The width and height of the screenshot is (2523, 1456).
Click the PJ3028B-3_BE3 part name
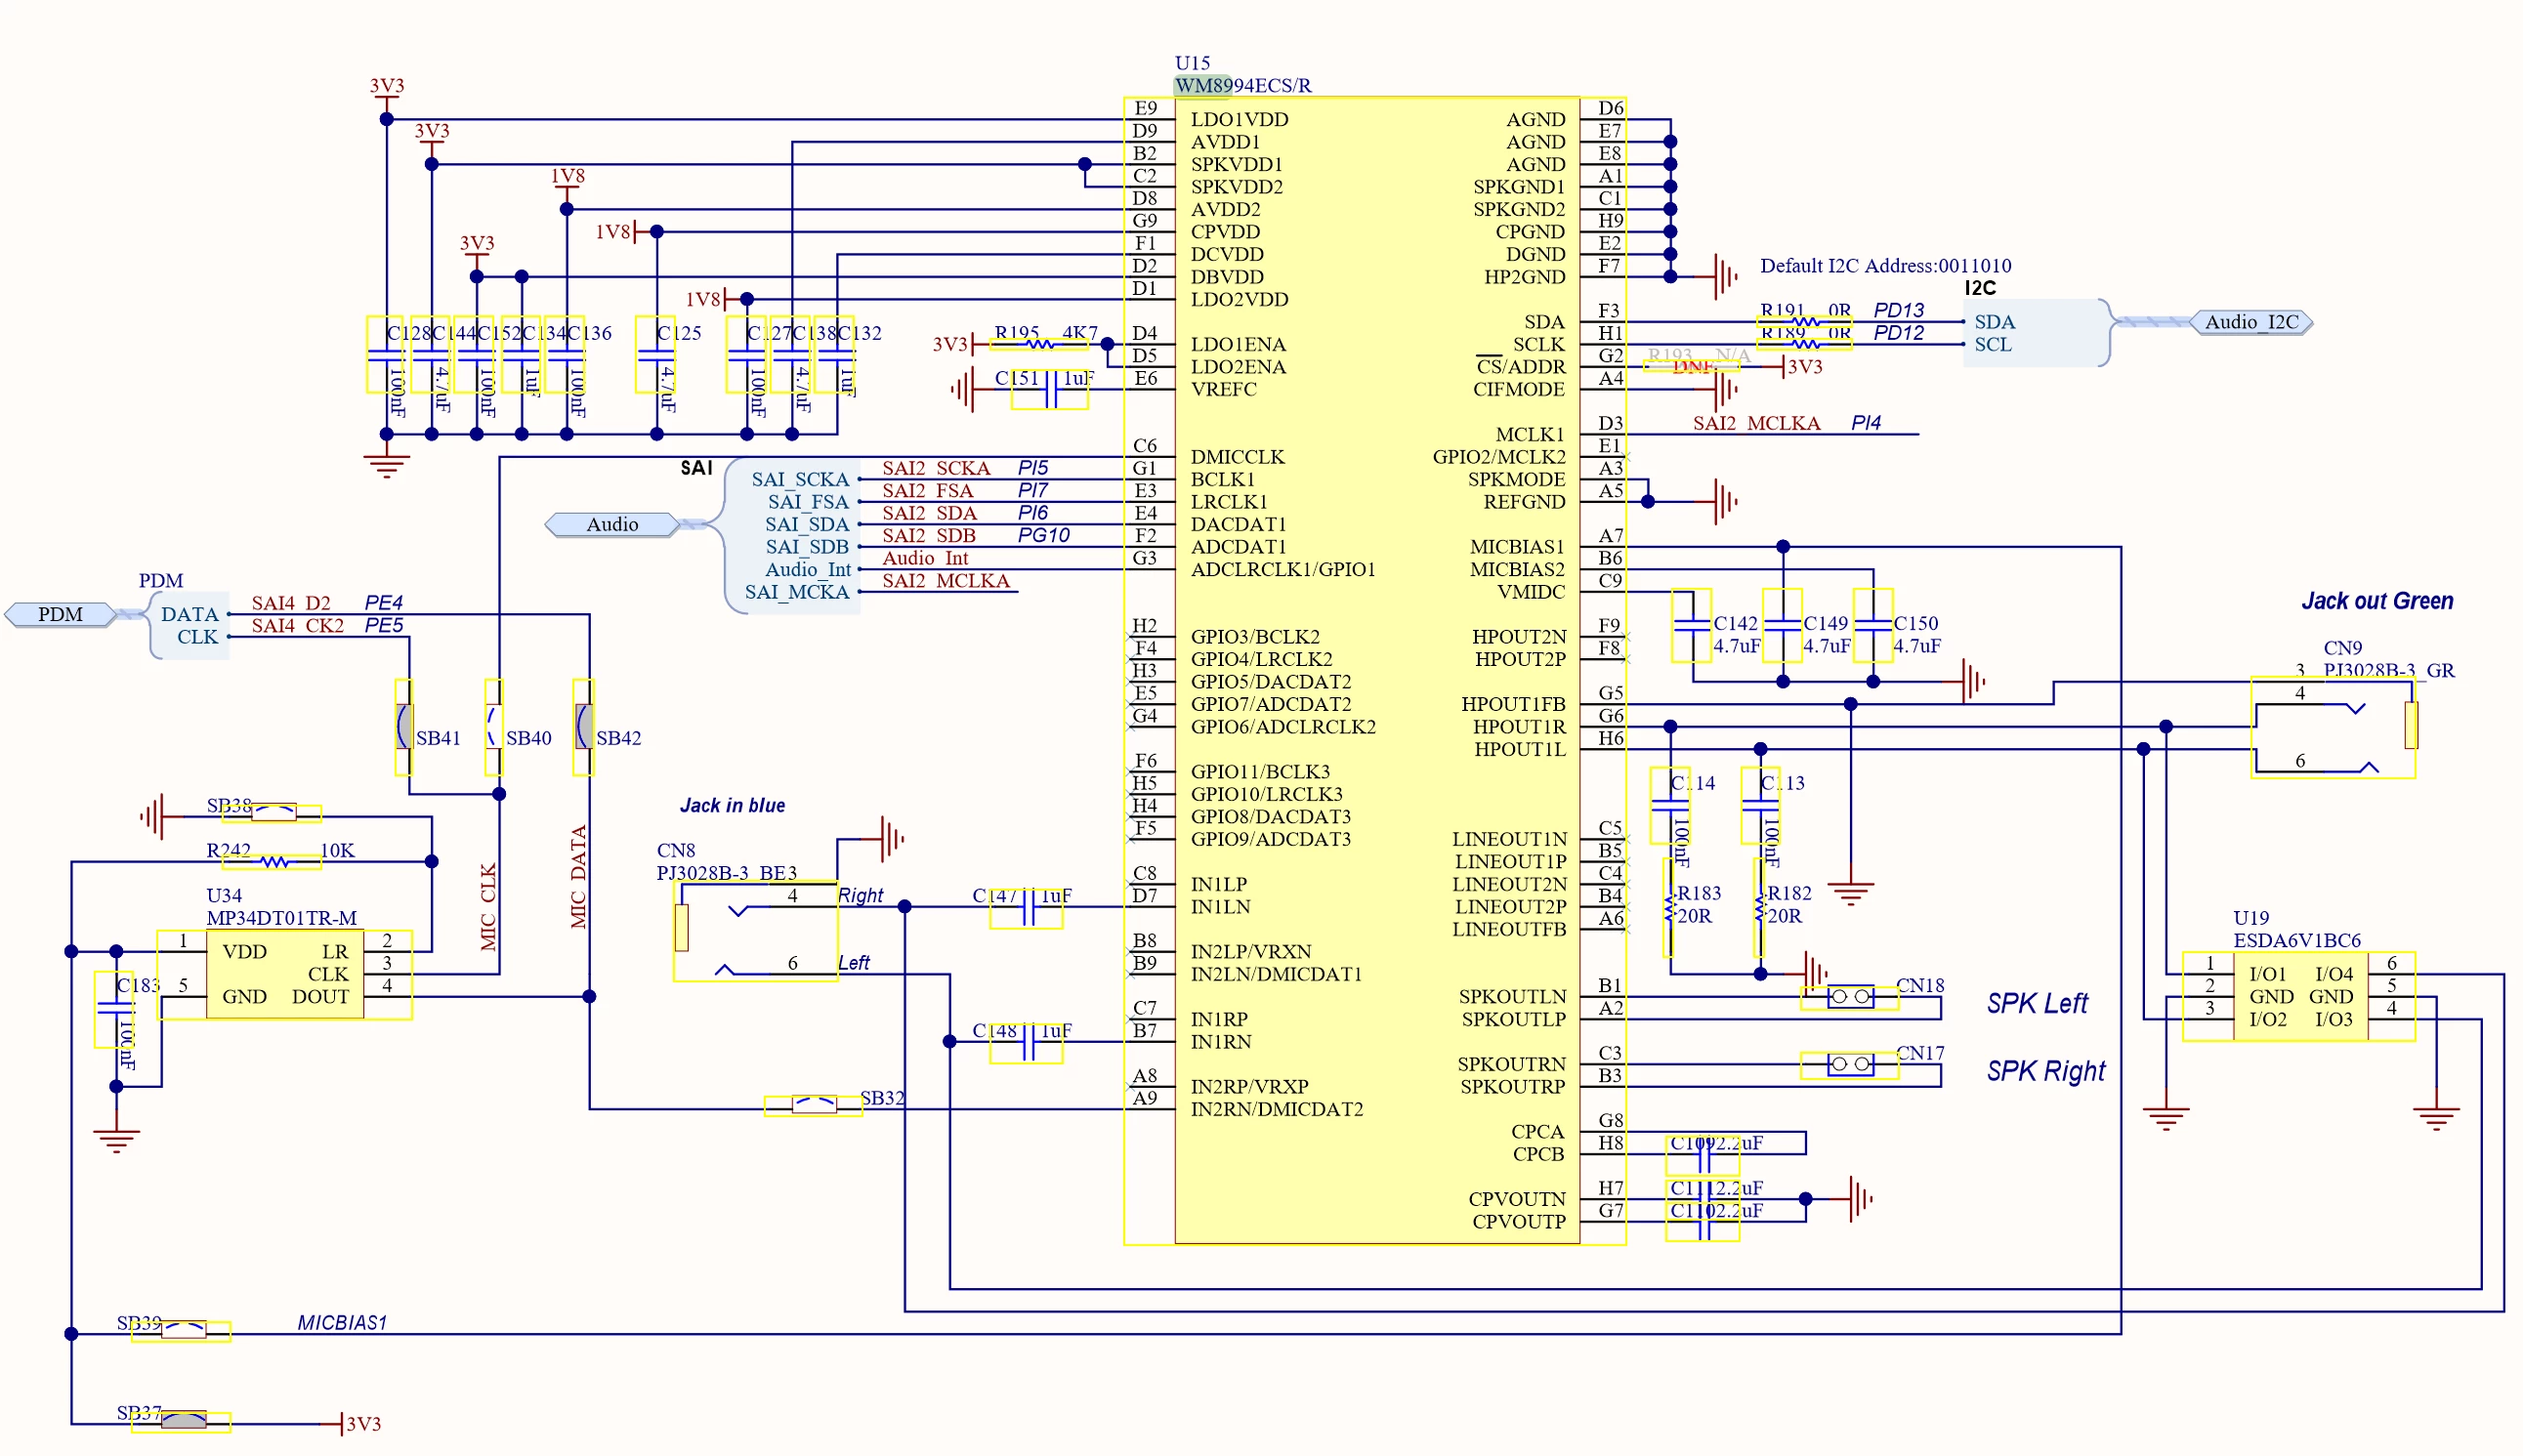coord(726,873)
